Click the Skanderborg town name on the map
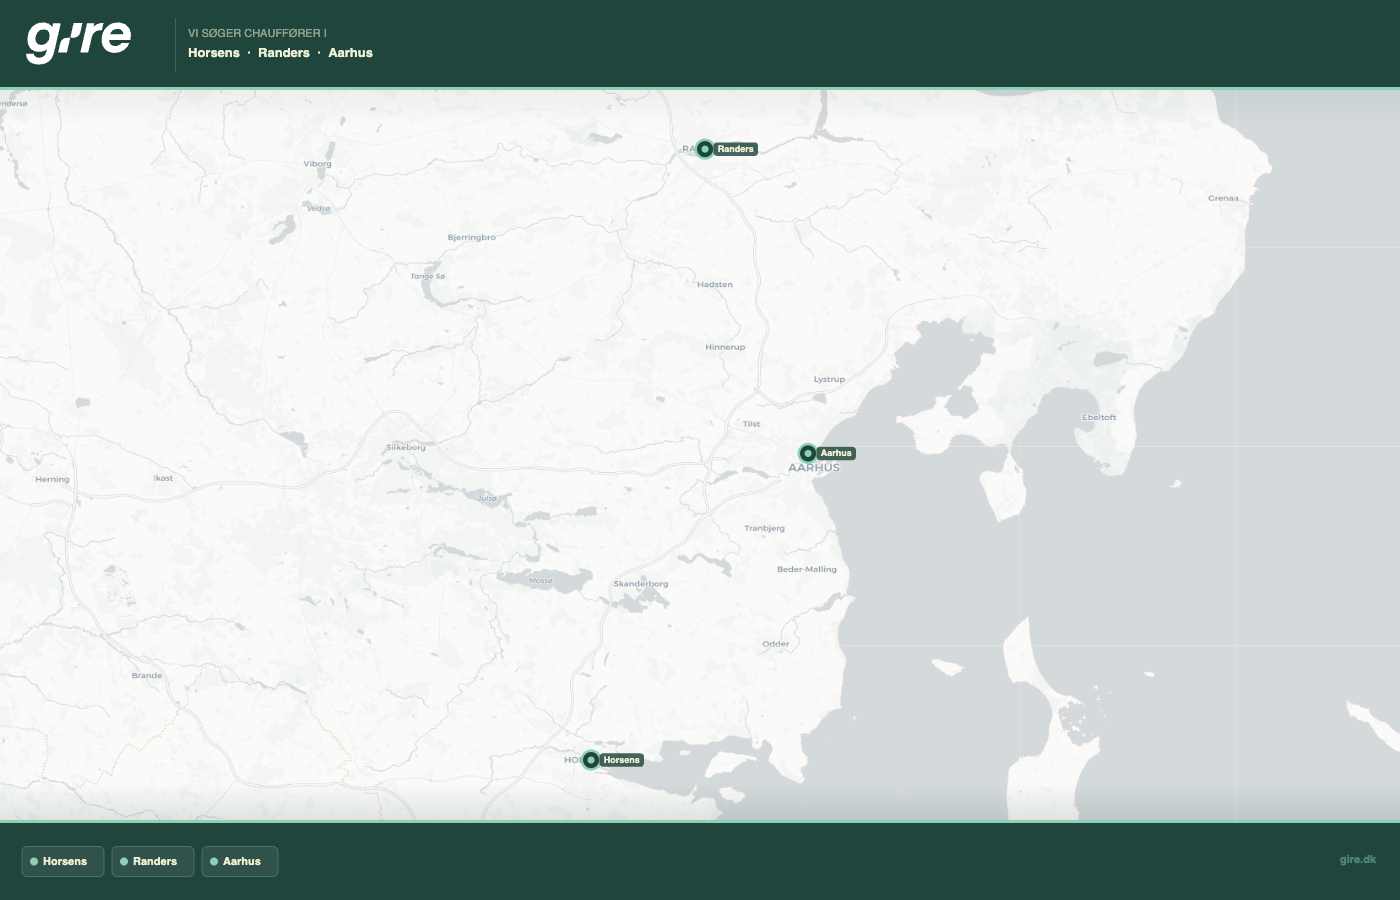Screen dimensions: 1400x900 [x=641, y=583]
